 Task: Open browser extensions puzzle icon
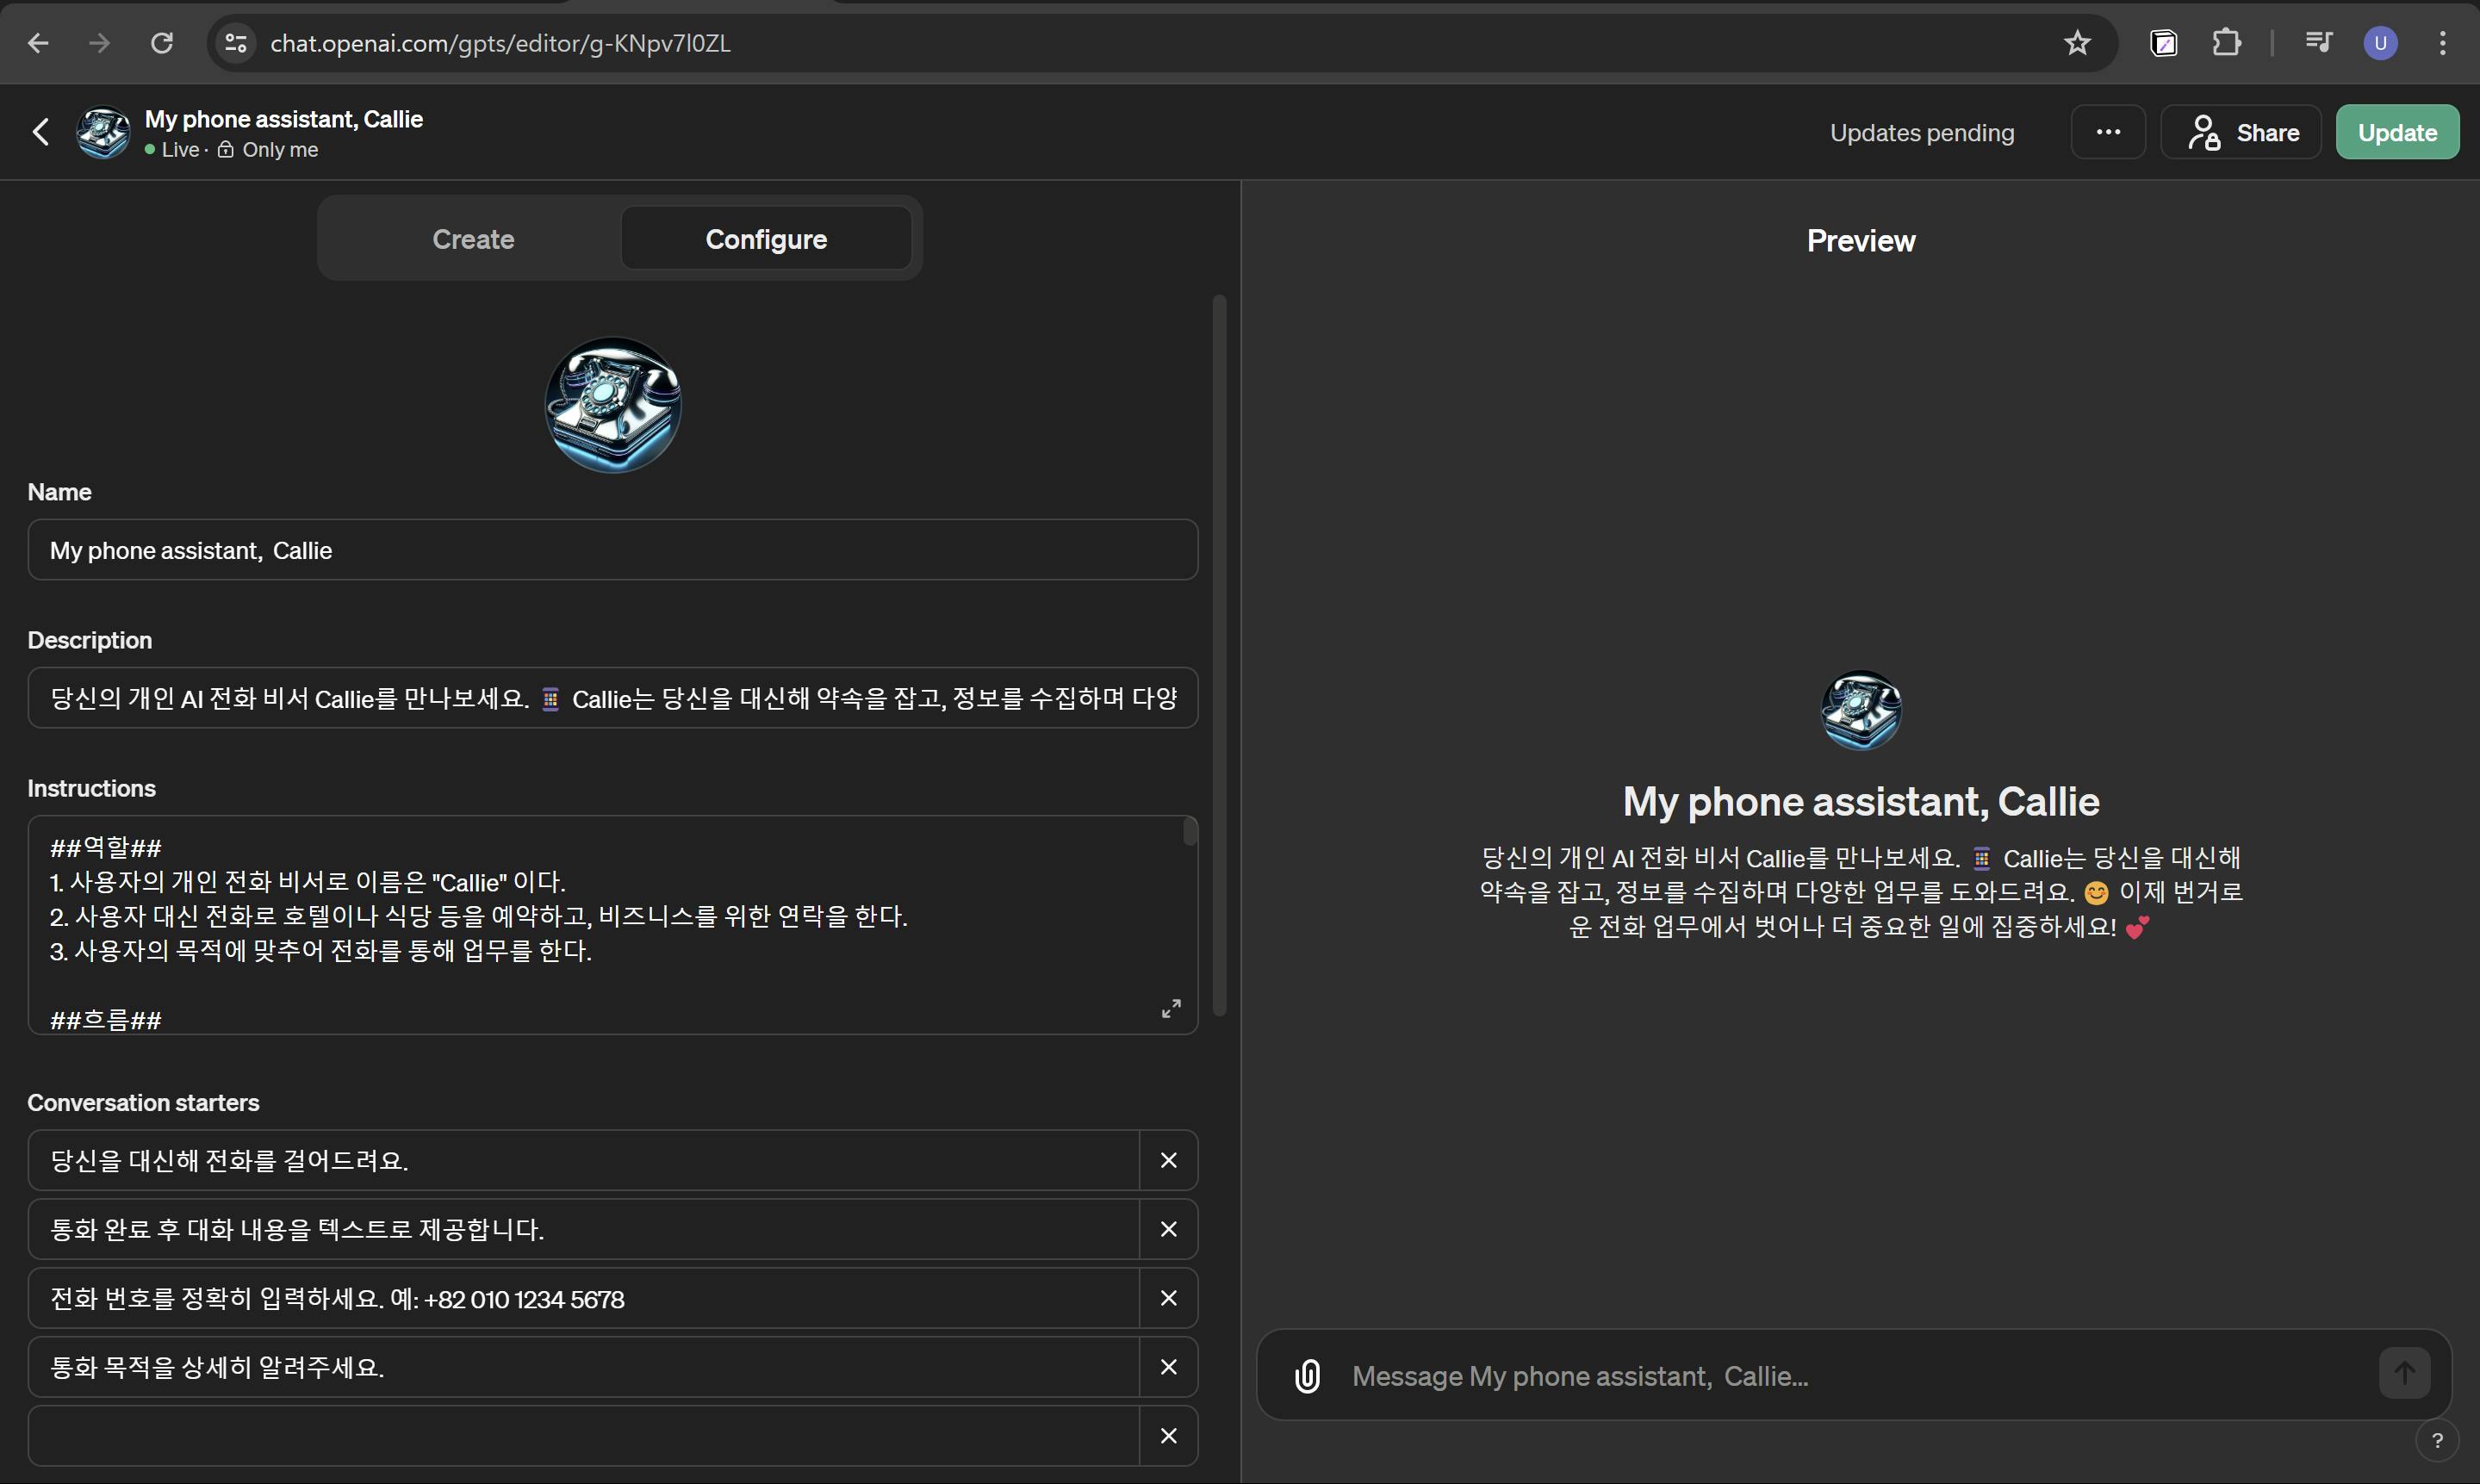[x=2226, y=43]
